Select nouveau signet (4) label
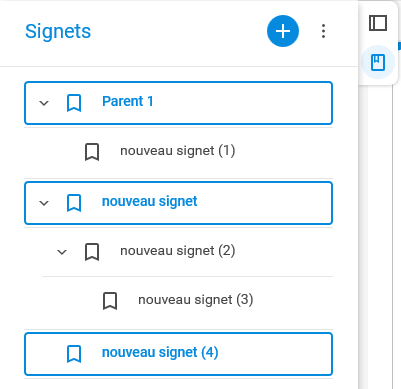The image size is (401, 389). [160, 352]
